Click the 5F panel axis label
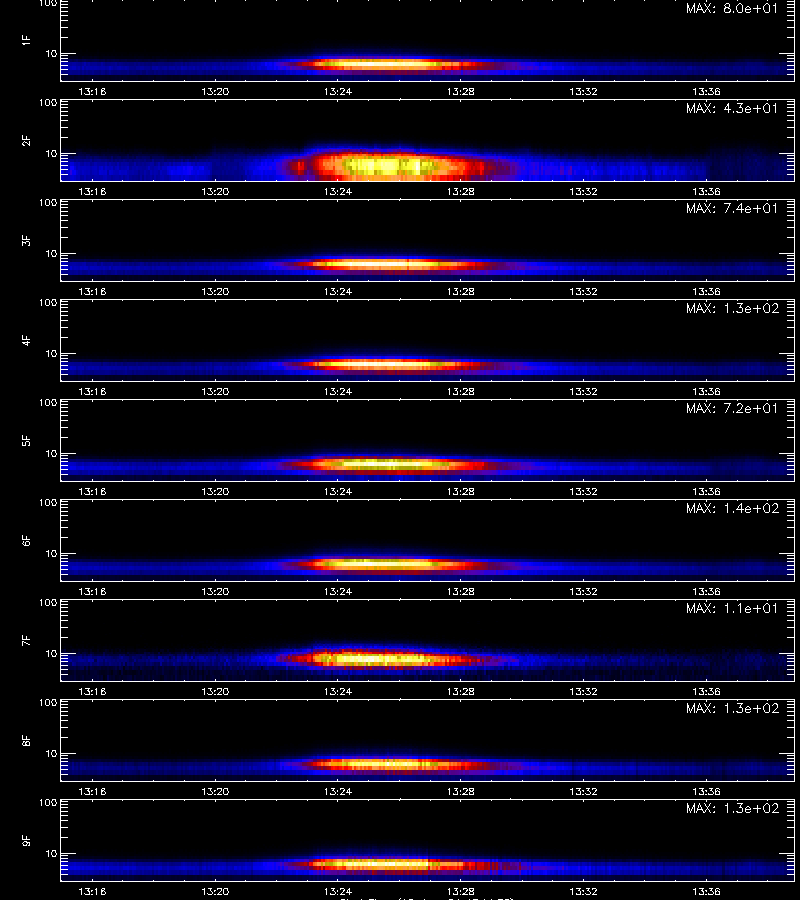The width and height of the screenshot is (800, 900). coord(26,441)
